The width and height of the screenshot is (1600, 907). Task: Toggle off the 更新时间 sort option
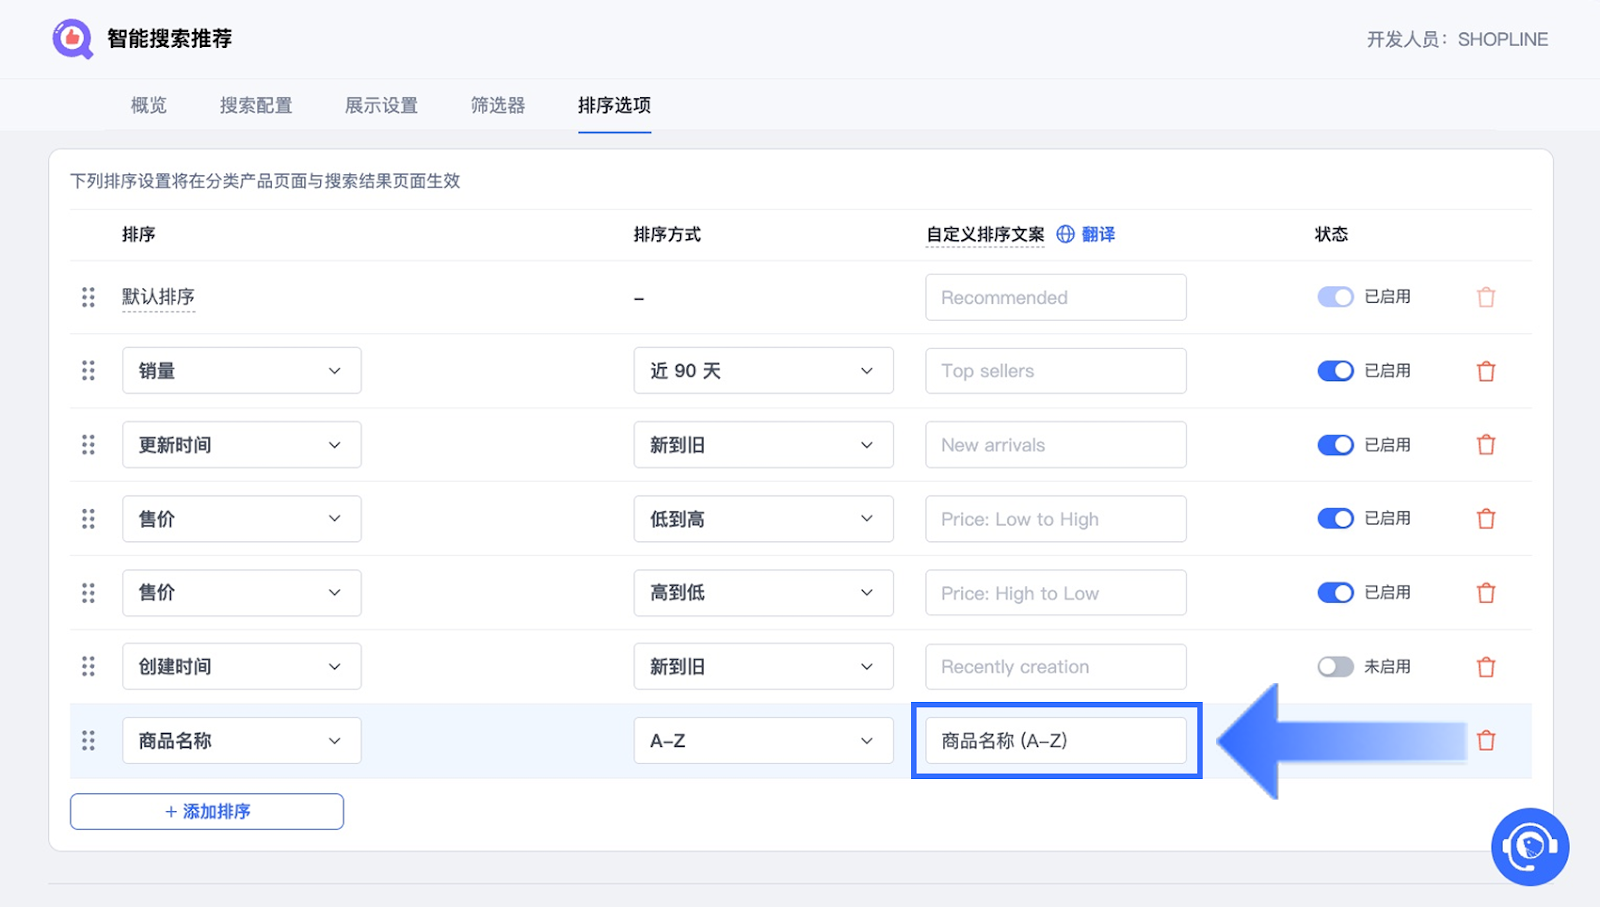point(1335,445)
